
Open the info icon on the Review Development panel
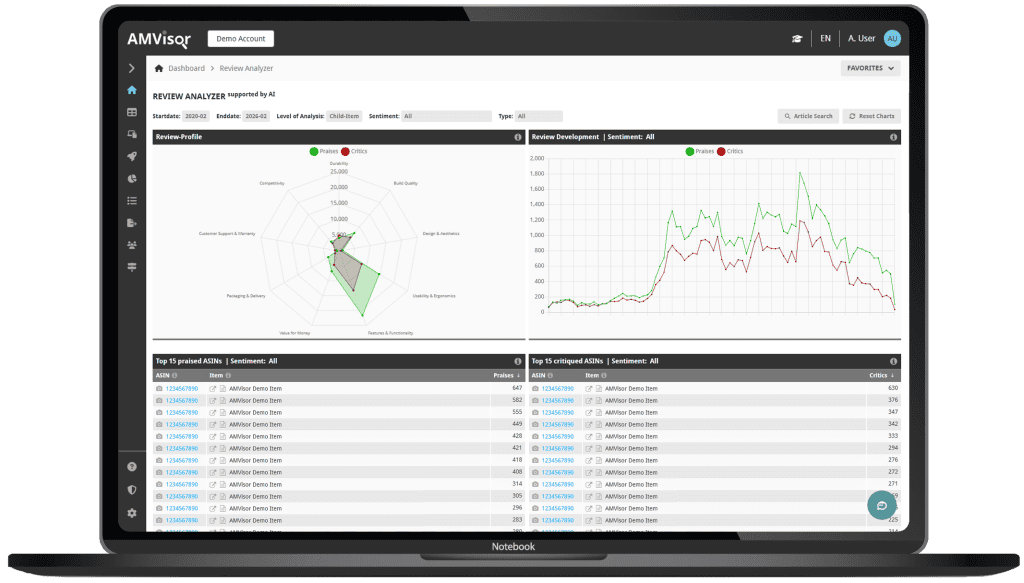tap(893, 137)
